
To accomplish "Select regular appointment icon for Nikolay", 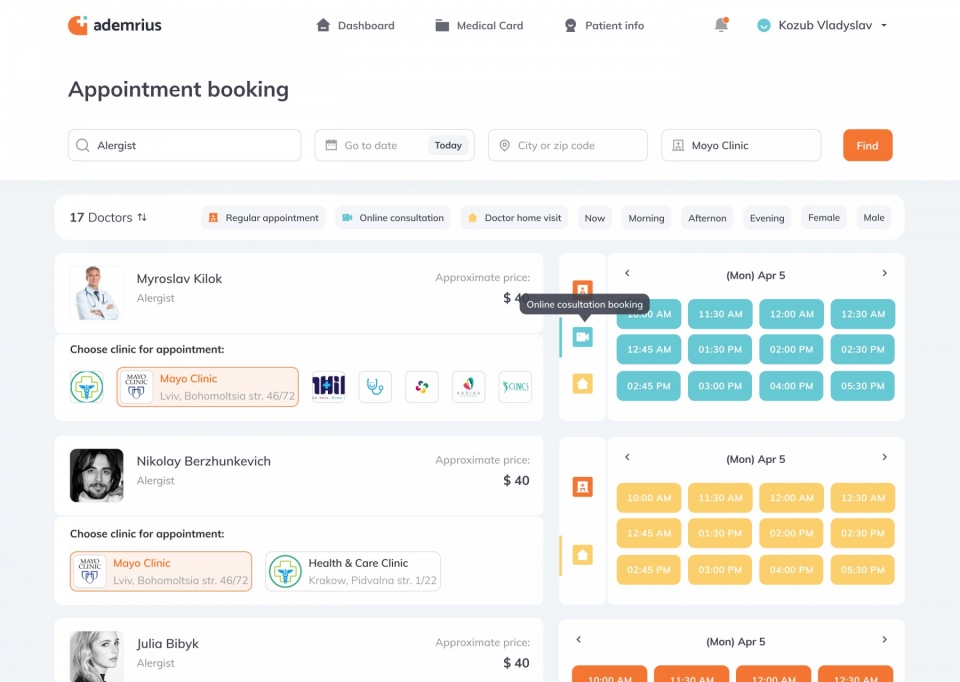I will [x=583, y=487].
